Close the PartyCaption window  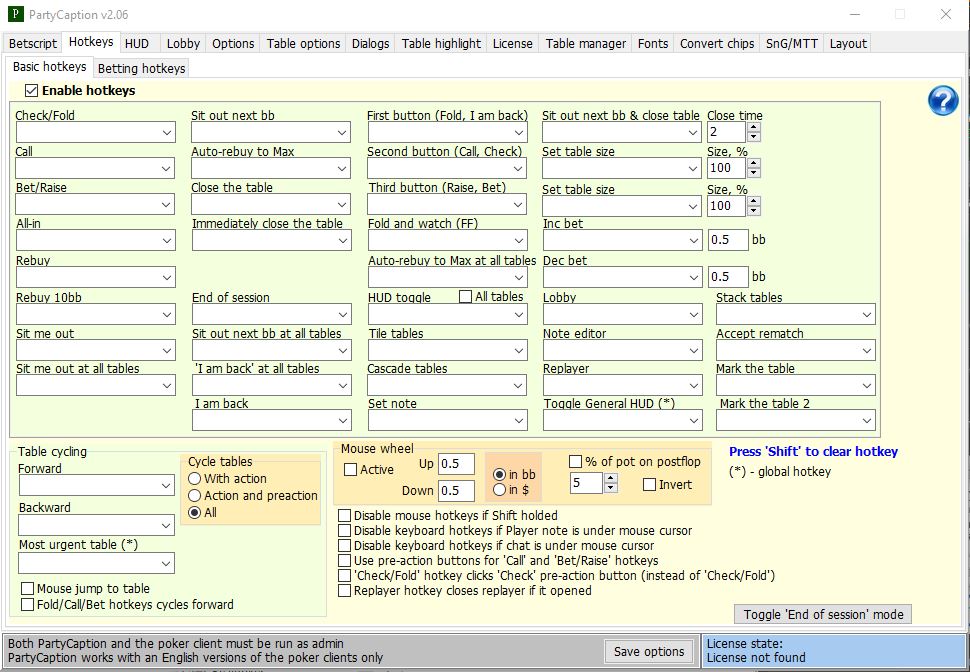click(x=945, y=14)
